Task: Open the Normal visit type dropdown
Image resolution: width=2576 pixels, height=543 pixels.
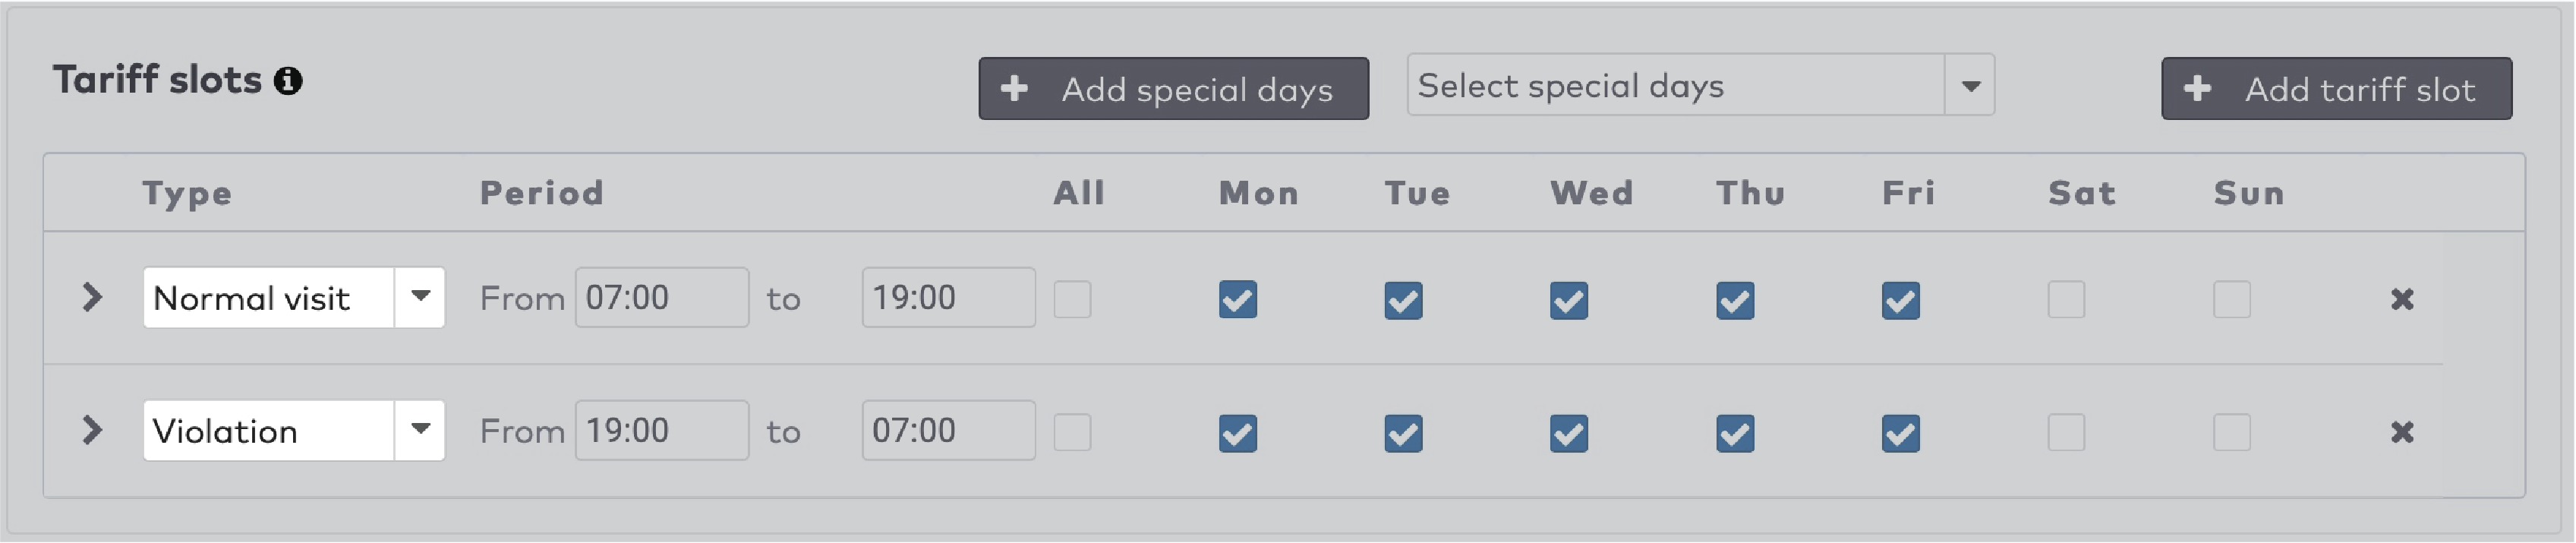Action: 420,297
